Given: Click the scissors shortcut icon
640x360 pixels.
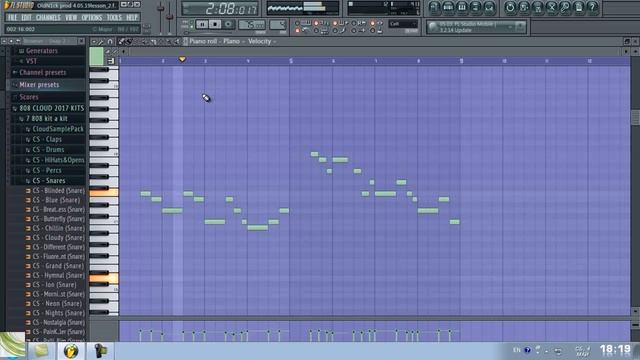Looking at the screenshot, I should [552, 7].
